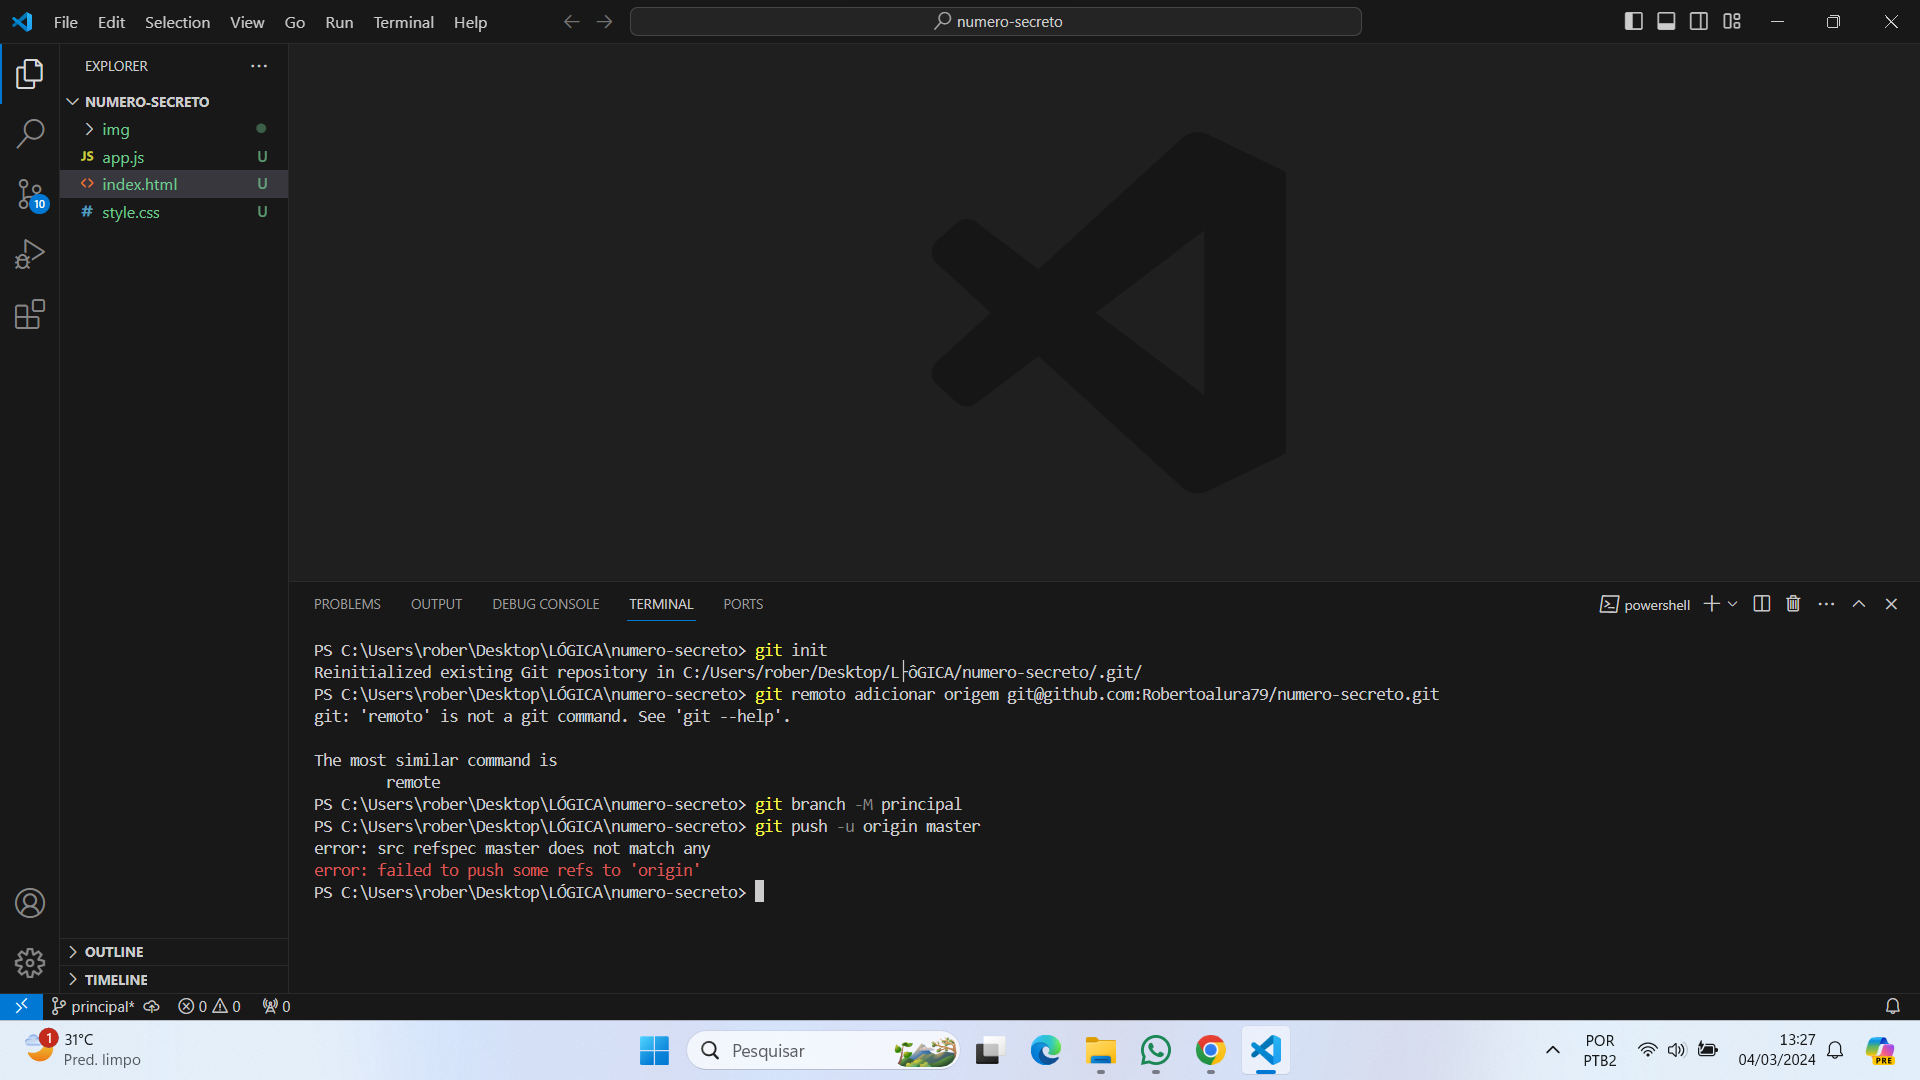
Task: Click the Run and Debug icon
Action: 29,255
